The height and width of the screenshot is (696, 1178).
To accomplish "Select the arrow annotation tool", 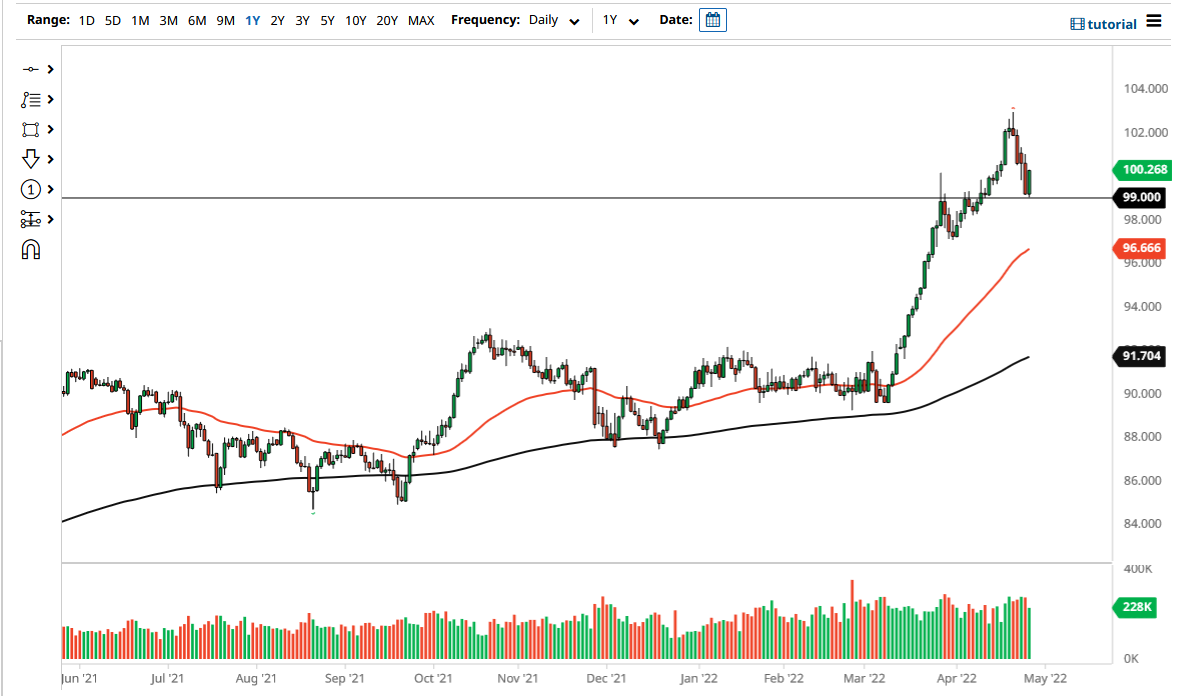I will pos(30,159).
